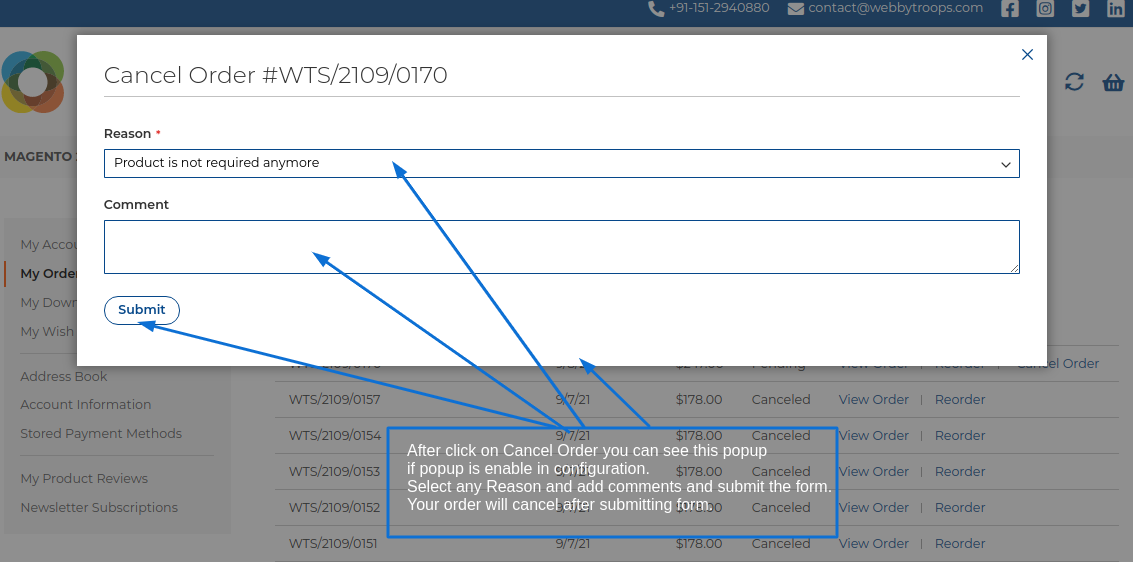Click order number WTS/2109/0157
Viewport: 1133px width, 562px height.
pyautogui.click(x=335, y=399)
